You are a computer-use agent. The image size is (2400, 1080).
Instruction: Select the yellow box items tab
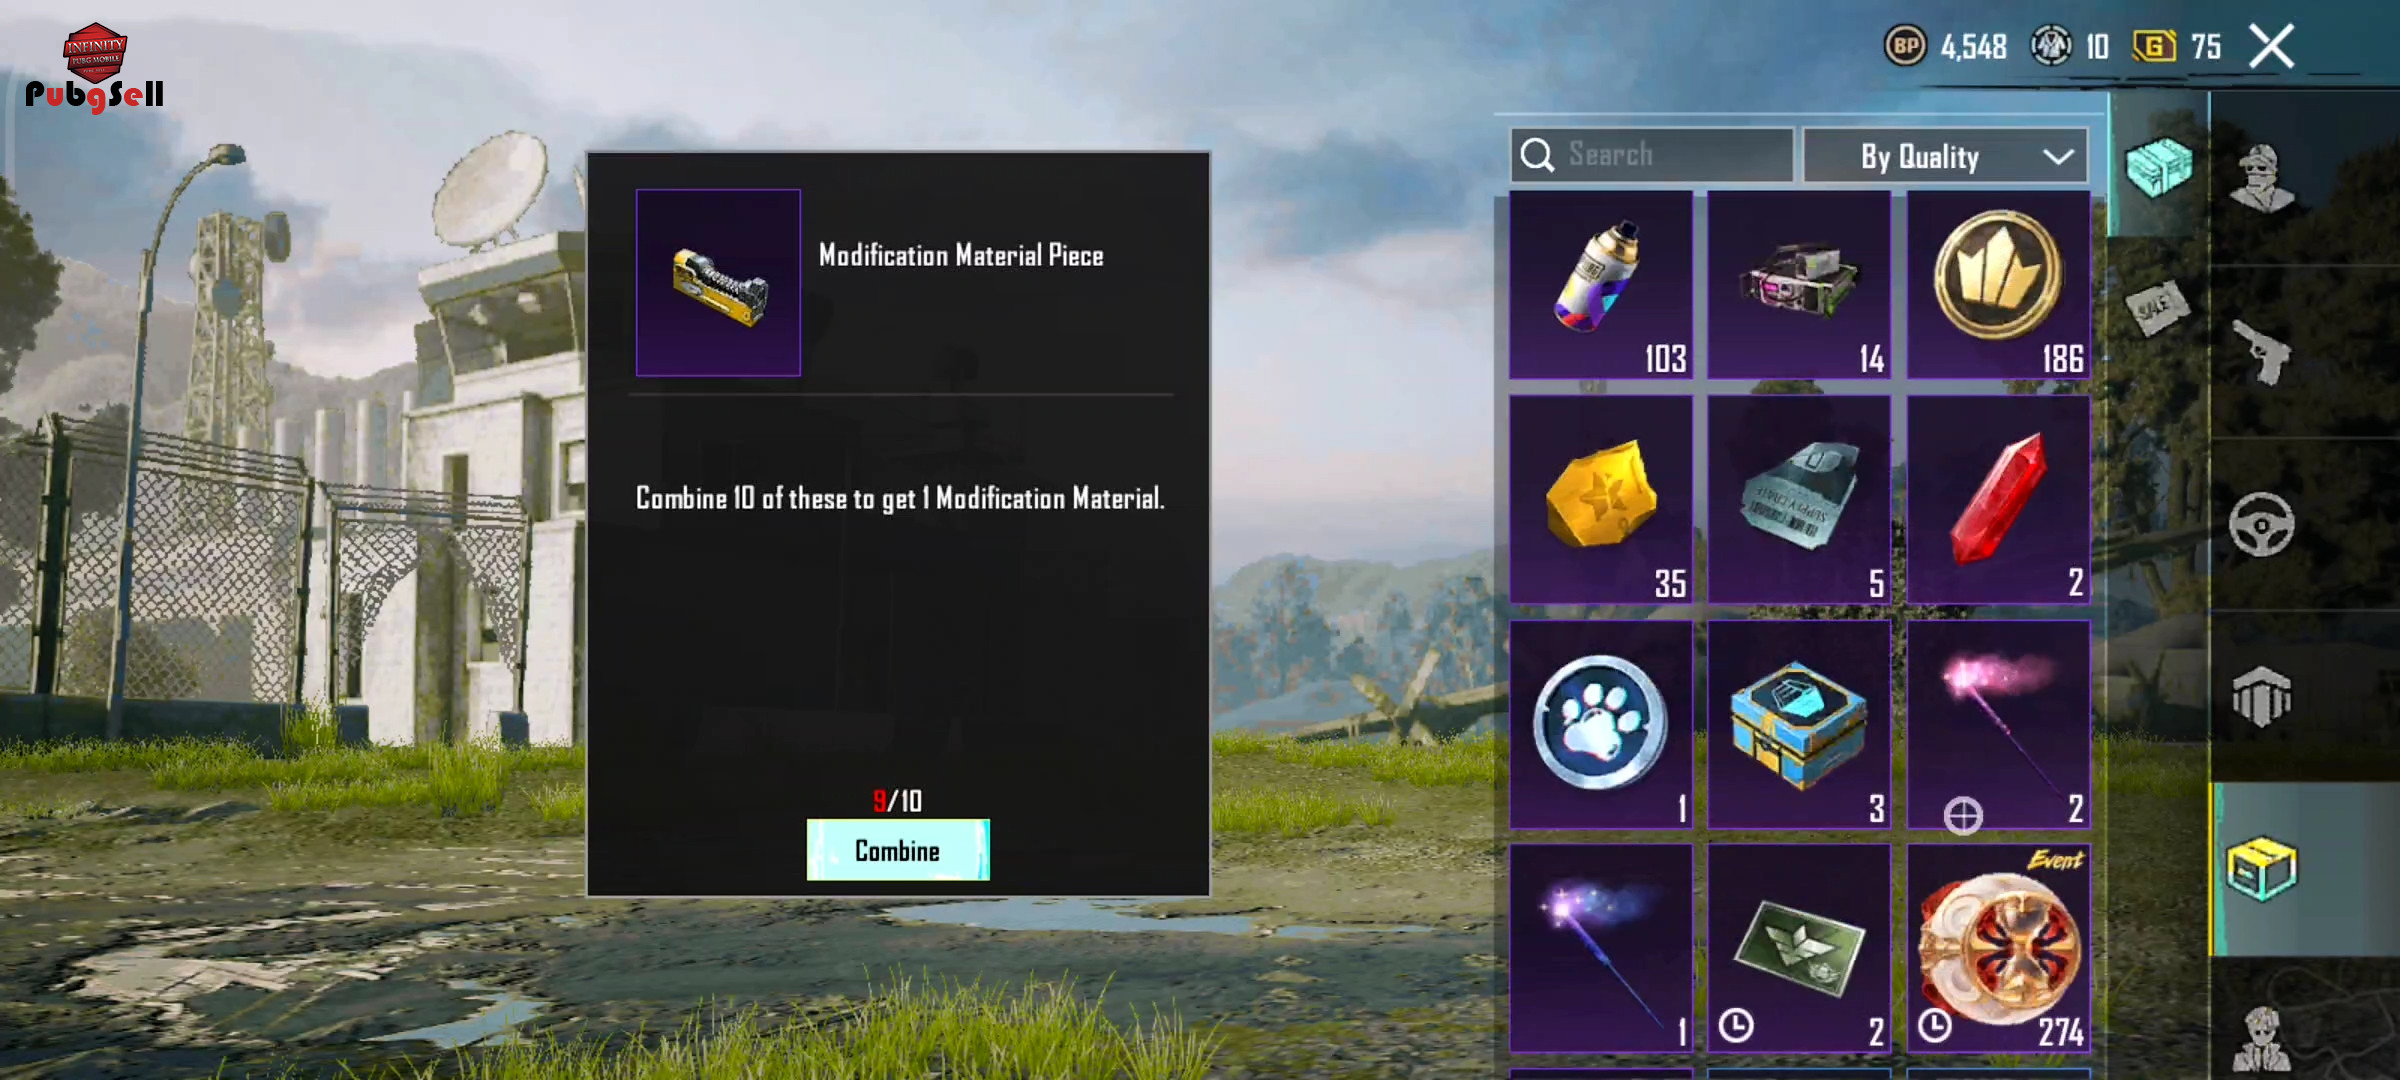2262,869
